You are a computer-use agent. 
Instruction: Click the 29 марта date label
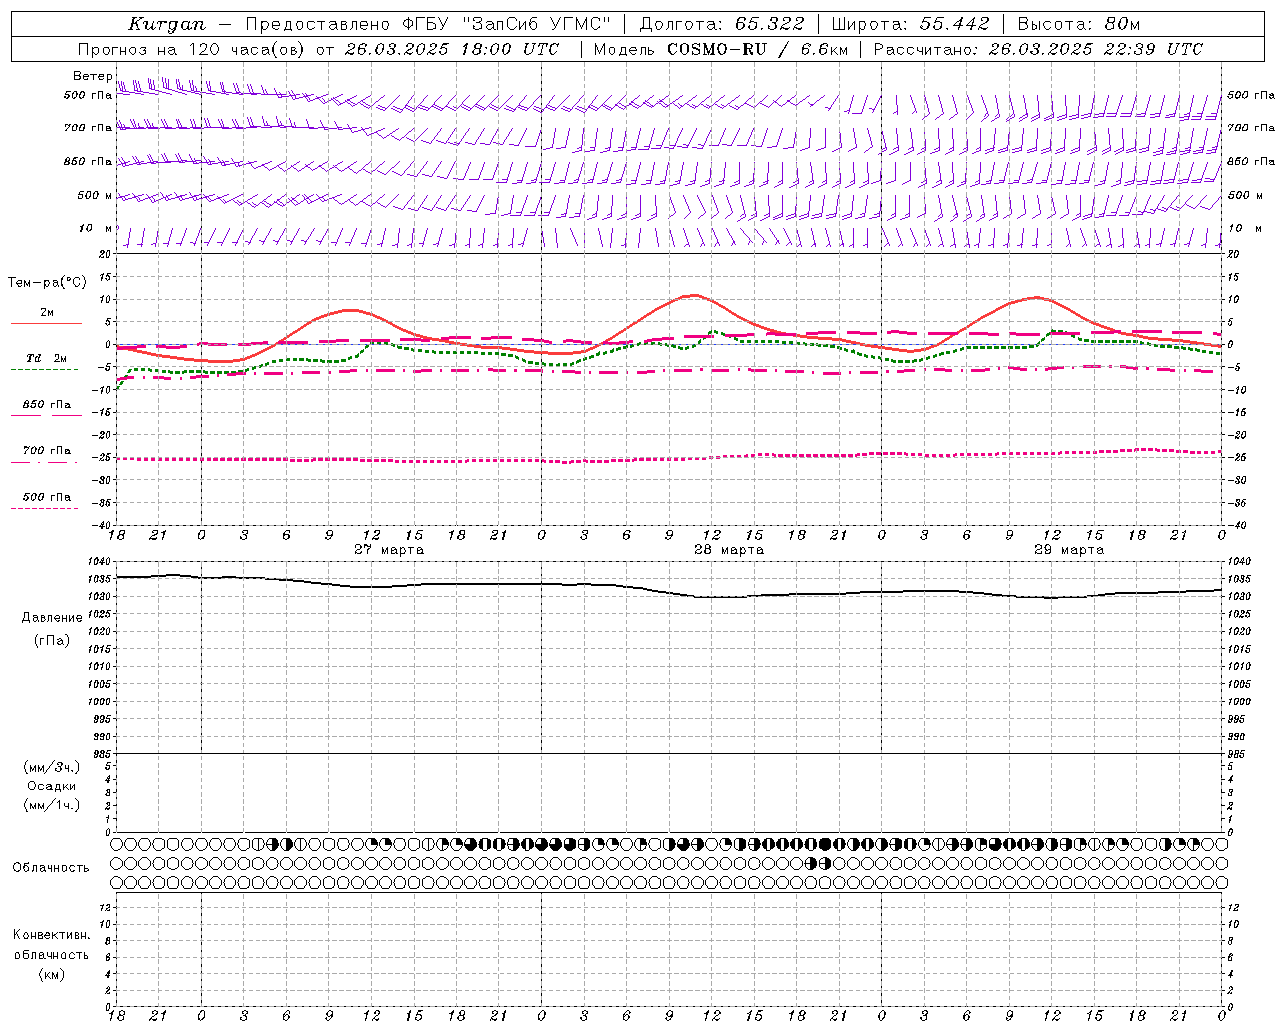tap(1069, 550)
